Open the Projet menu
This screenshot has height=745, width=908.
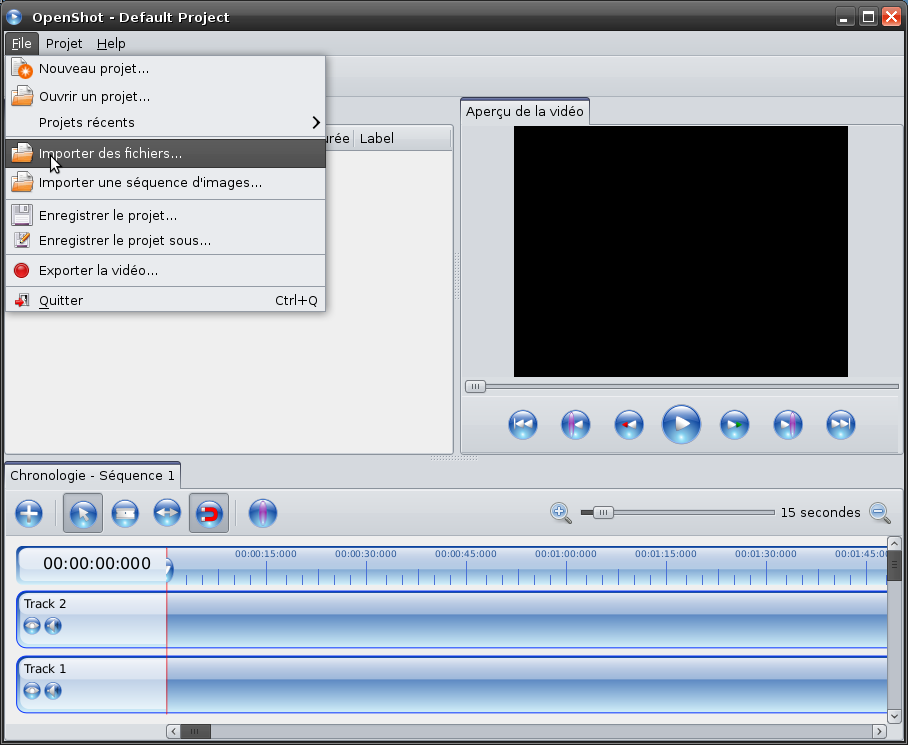click(64, 44)
